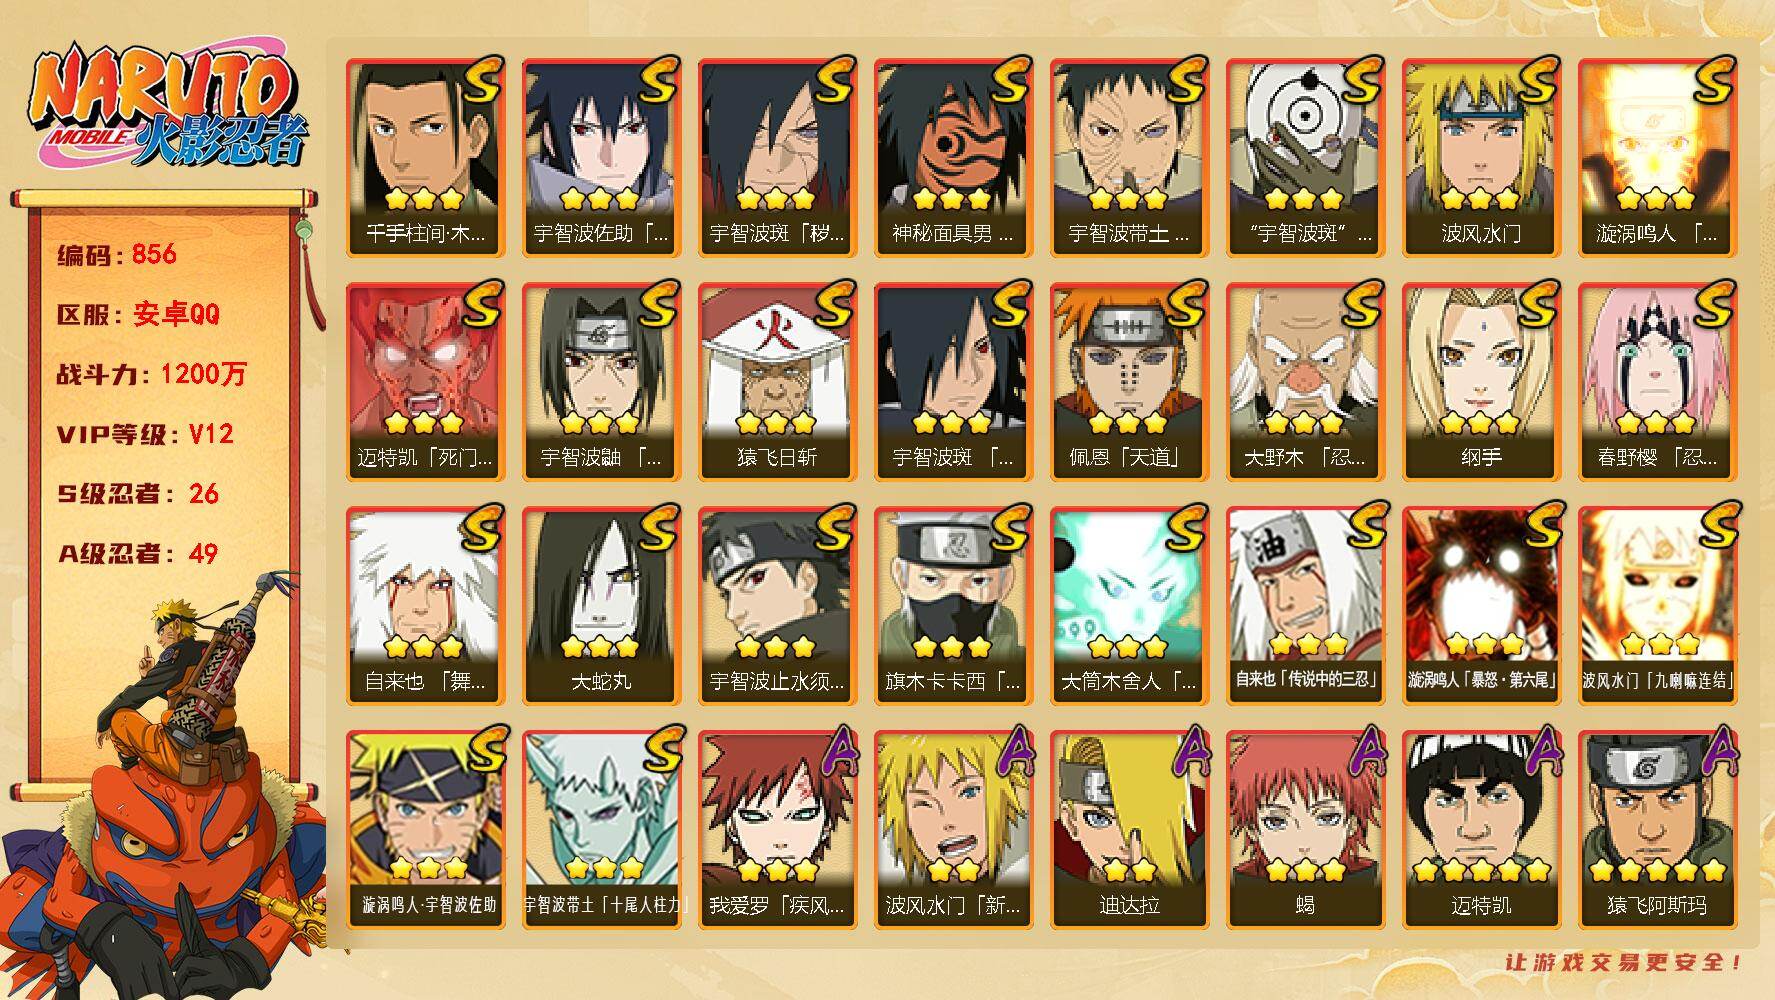Choose the 猿飞日斩 Hokage card
This screenshot has width=1775, height=1000.
tap(777, 381)
